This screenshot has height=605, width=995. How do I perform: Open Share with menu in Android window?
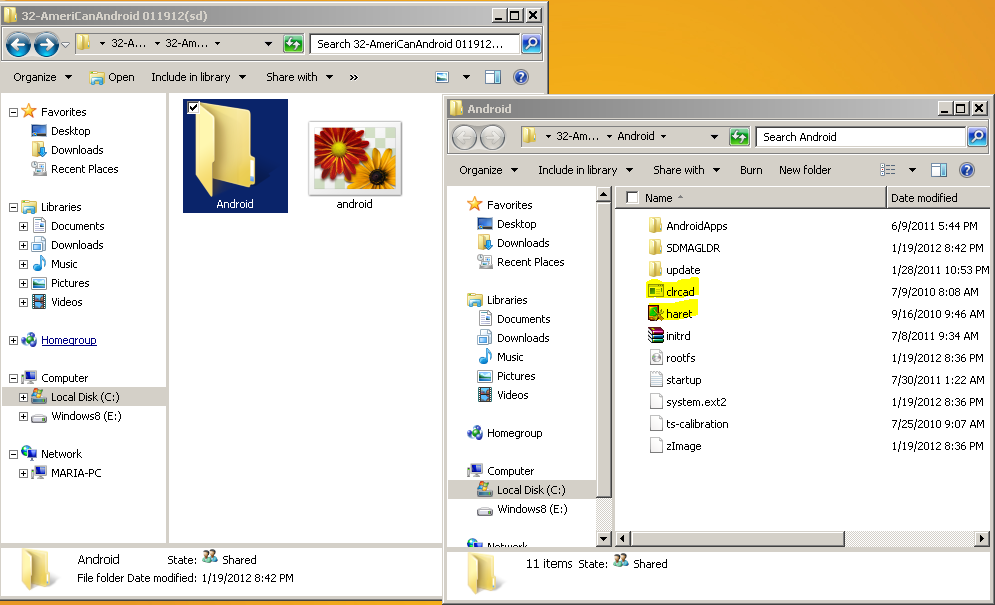[x=686, y=170]
